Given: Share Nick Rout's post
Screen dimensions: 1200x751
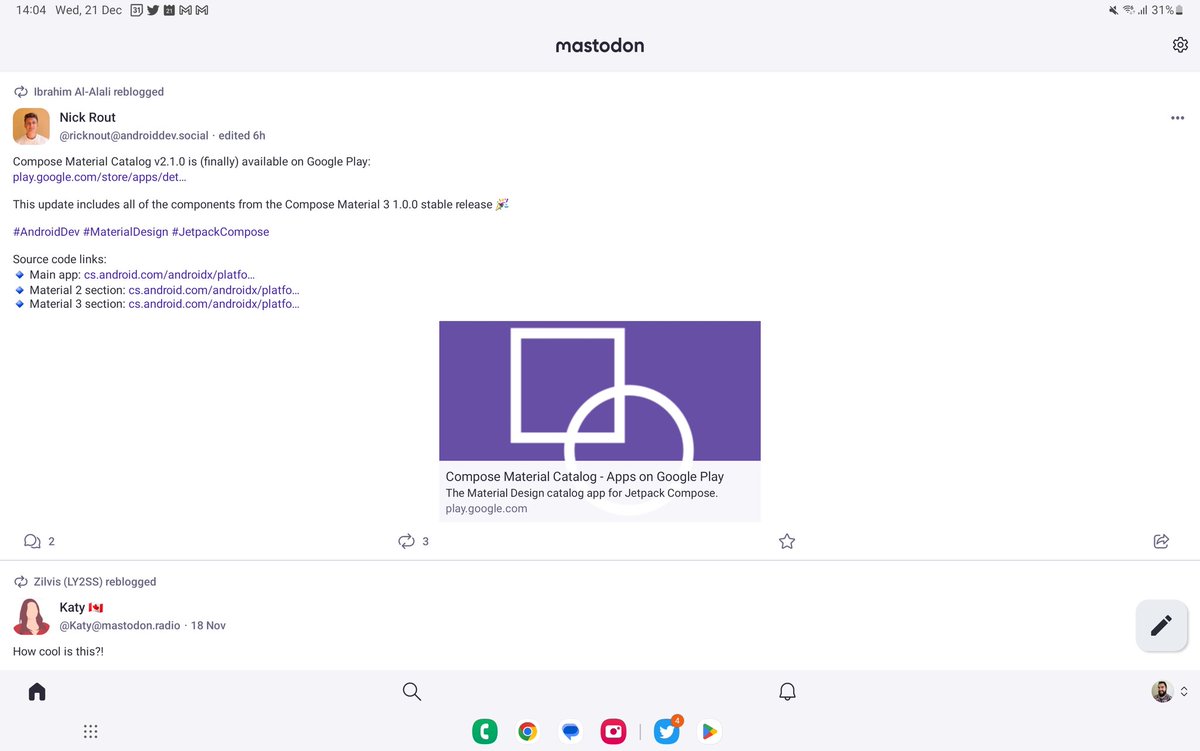Looking at the screenshot, I should tap(1161, 541).
